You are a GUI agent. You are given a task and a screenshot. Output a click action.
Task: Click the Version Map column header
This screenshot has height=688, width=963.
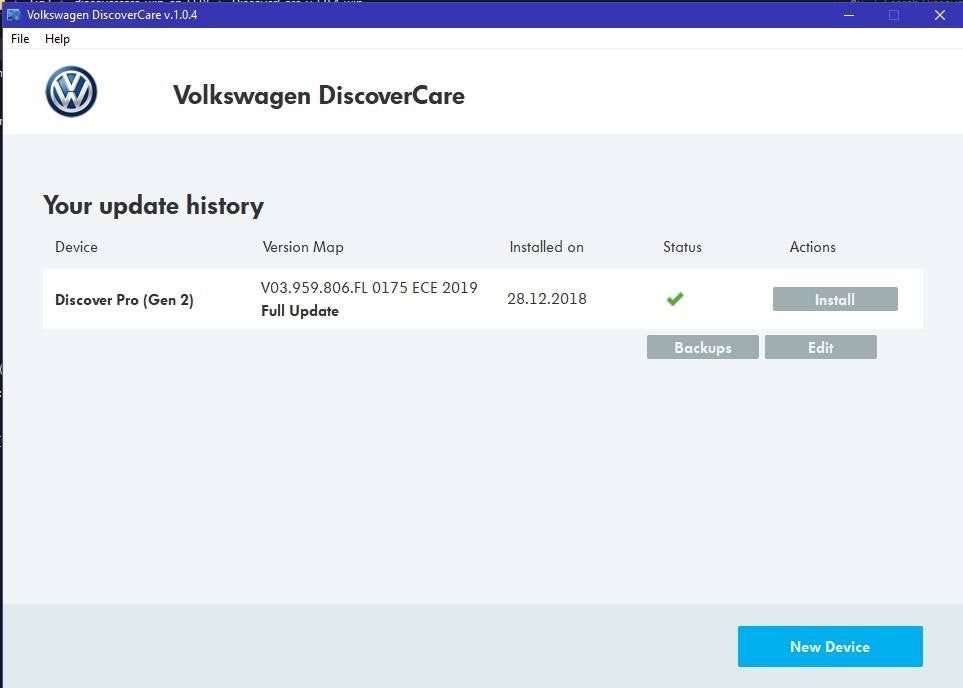click(302, 247)
